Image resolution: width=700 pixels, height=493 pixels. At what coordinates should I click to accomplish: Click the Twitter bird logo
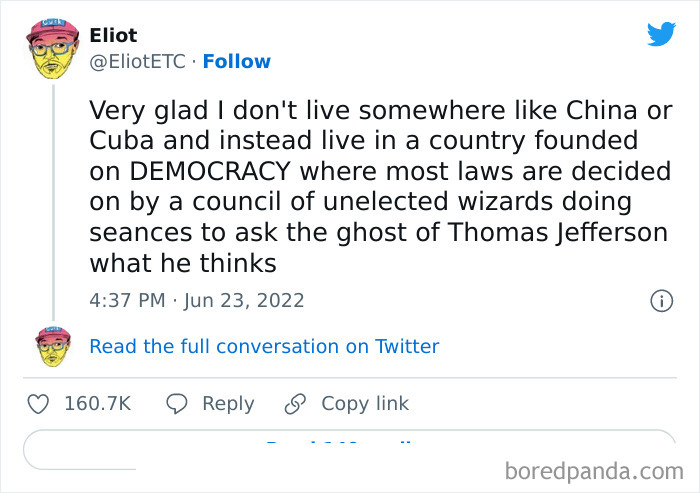click(x=661, y=34)
